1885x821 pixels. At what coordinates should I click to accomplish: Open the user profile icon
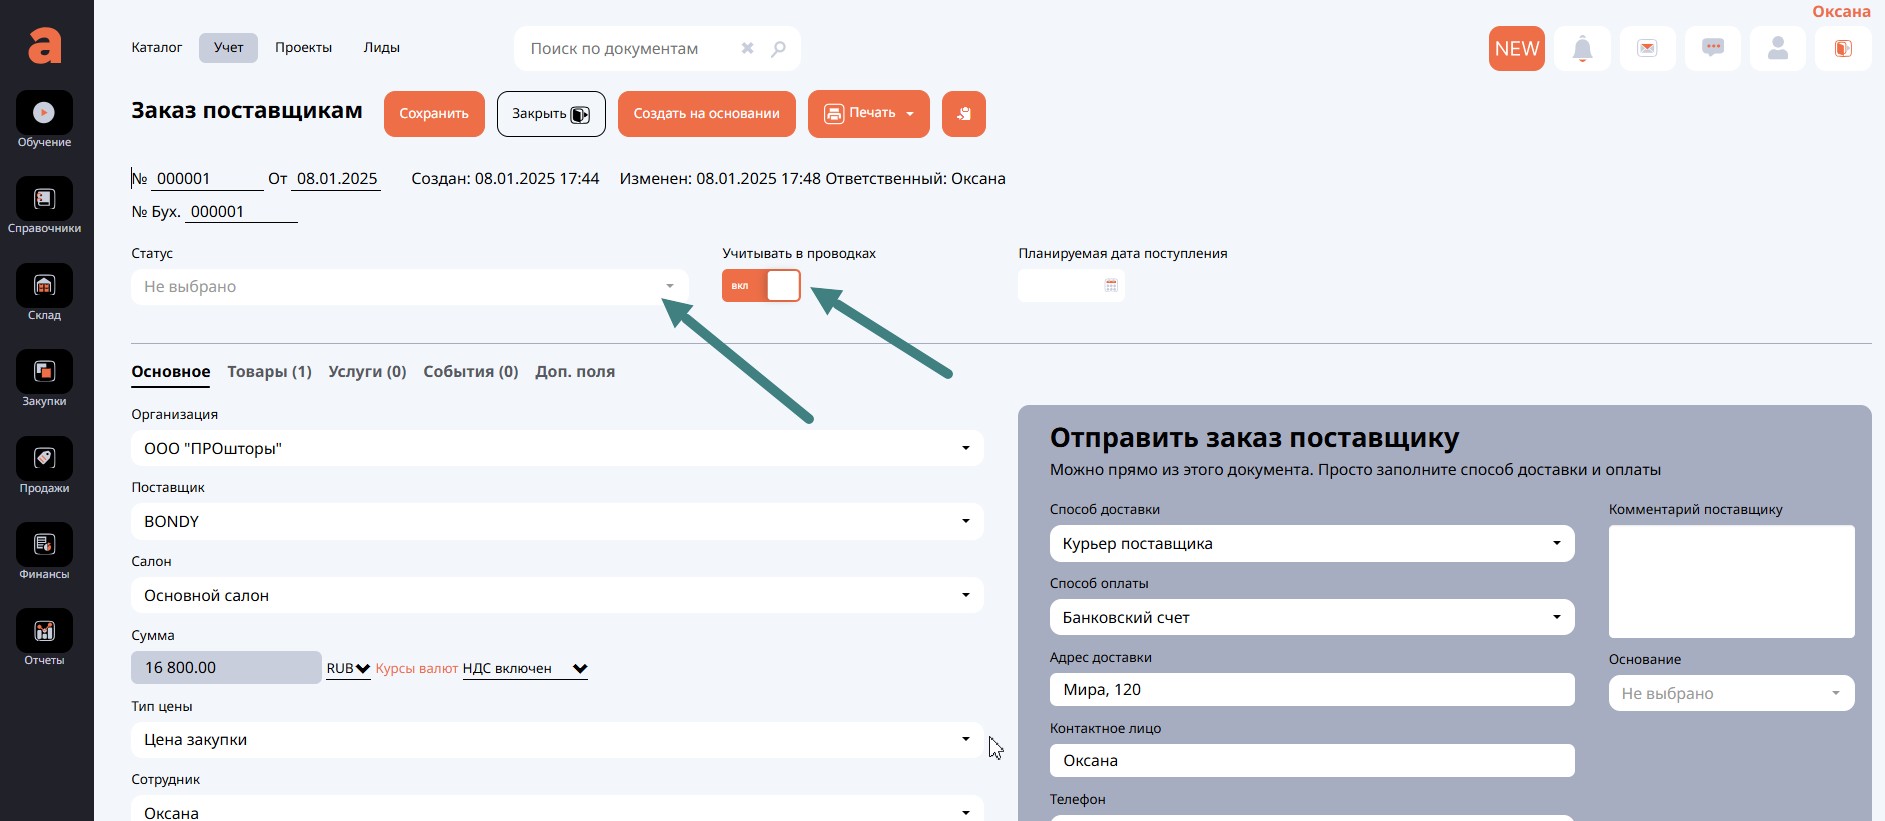[x=1777, y=49]
